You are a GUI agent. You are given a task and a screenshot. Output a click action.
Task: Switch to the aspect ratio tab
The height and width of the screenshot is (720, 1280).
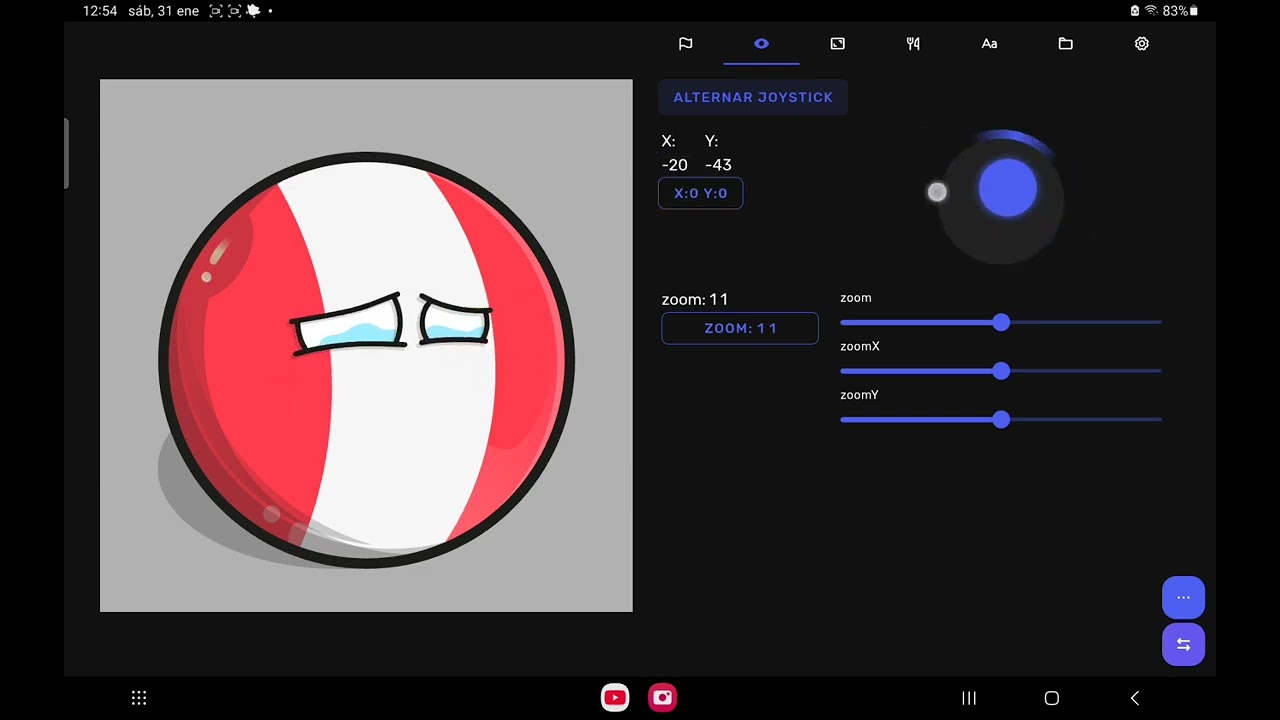[837, 44]
